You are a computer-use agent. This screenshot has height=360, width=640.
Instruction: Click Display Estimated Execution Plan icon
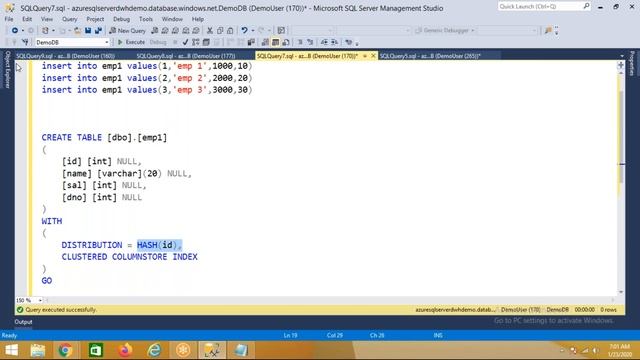(196, 42)
